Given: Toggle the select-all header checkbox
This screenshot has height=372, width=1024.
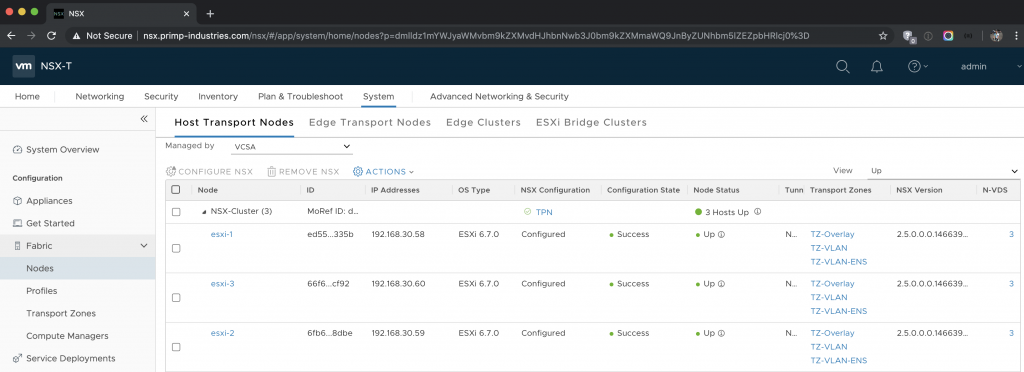Looking at the screenshot, I should [176, 190].
